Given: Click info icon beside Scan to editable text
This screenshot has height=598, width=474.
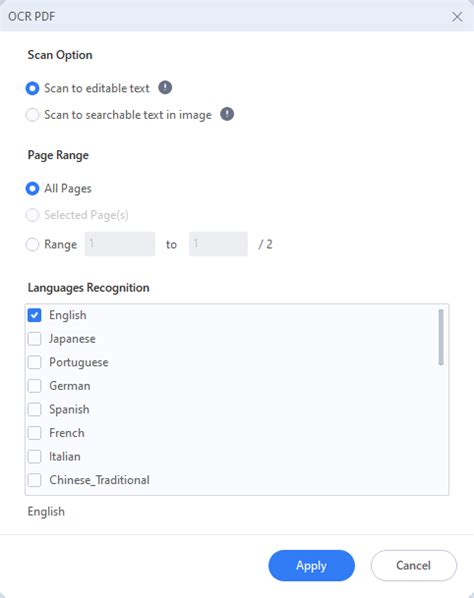Looking at the screenshot, I should (x=165, y=88).
